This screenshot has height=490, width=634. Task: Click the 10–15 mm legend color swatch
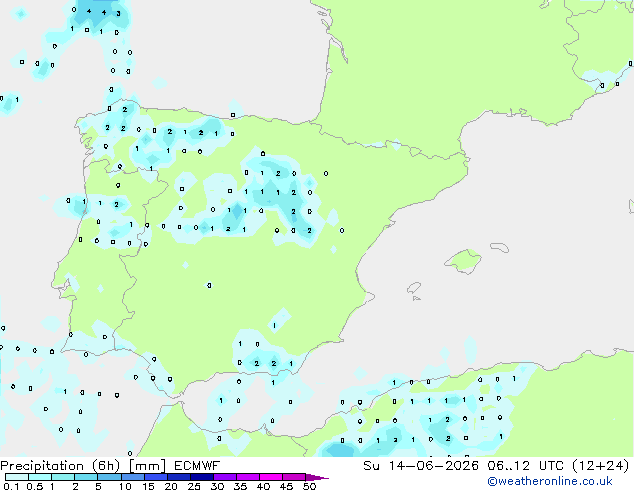point(133,477)
